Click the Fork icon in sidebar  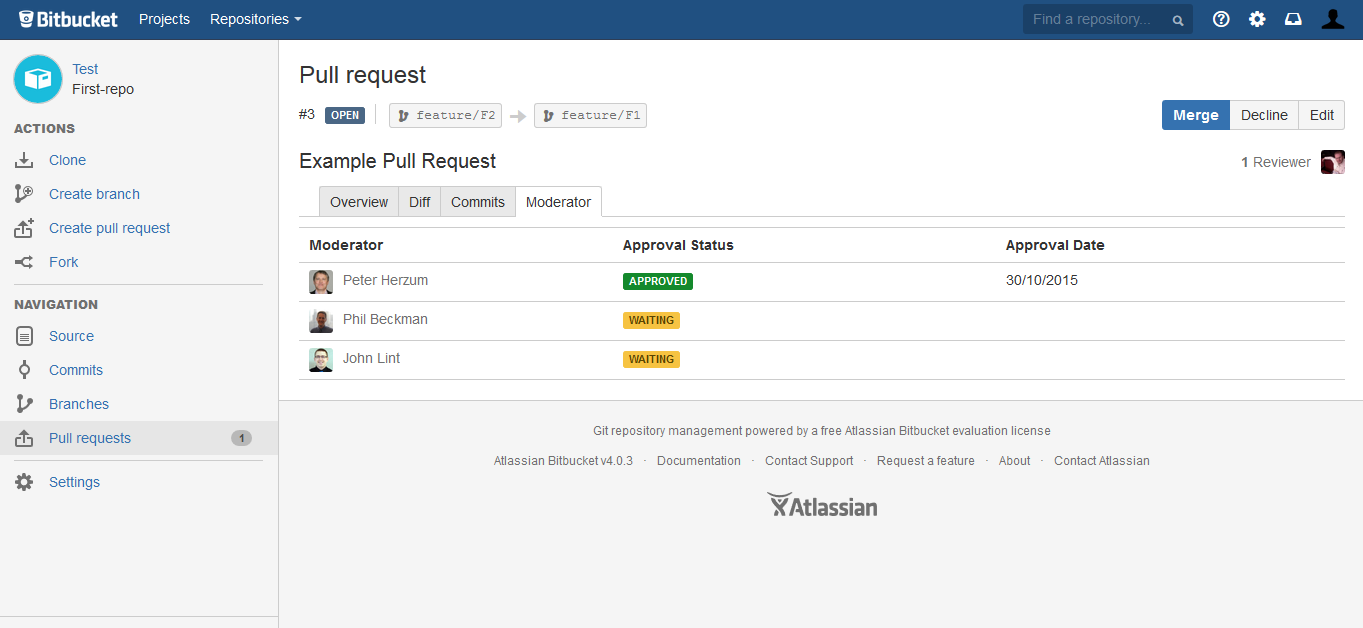tap(25, 262)
